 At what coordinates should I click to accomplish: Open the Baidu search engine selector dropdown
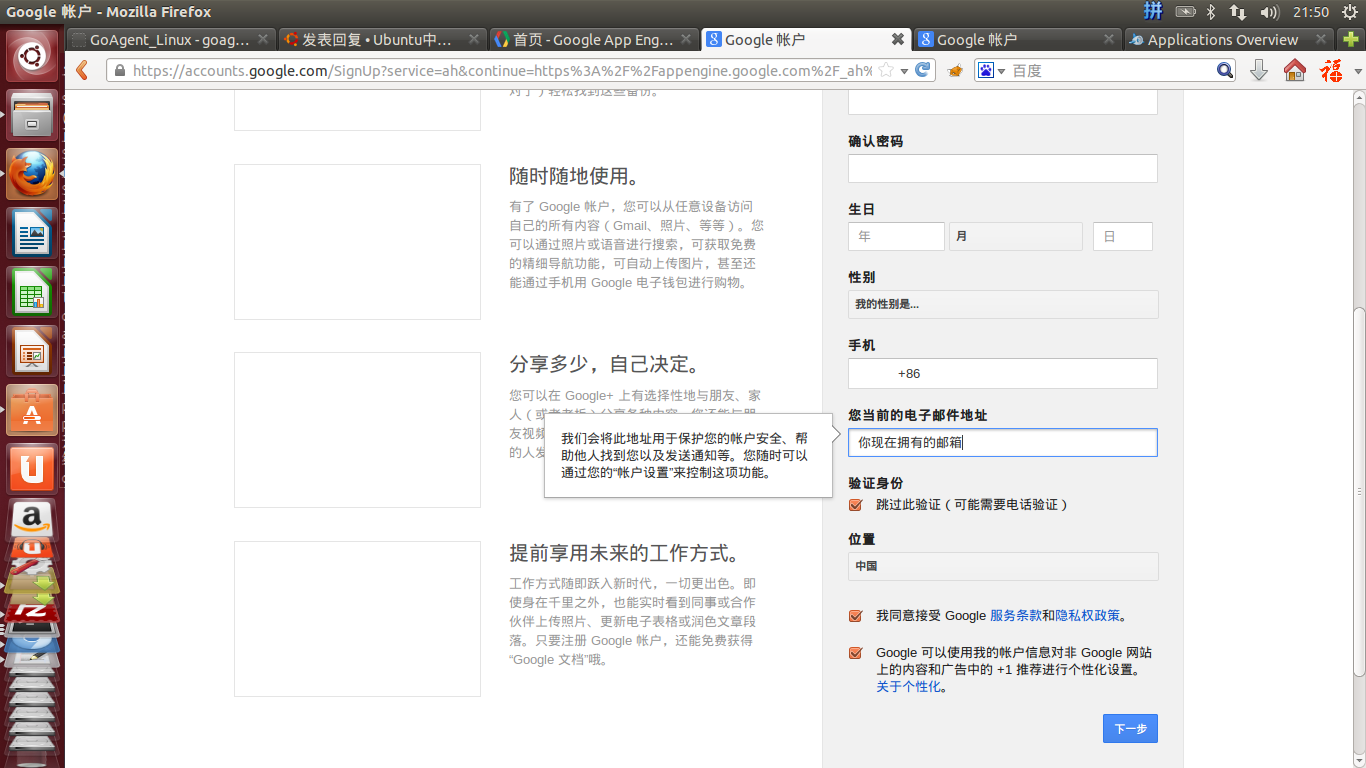coord(992,71)
